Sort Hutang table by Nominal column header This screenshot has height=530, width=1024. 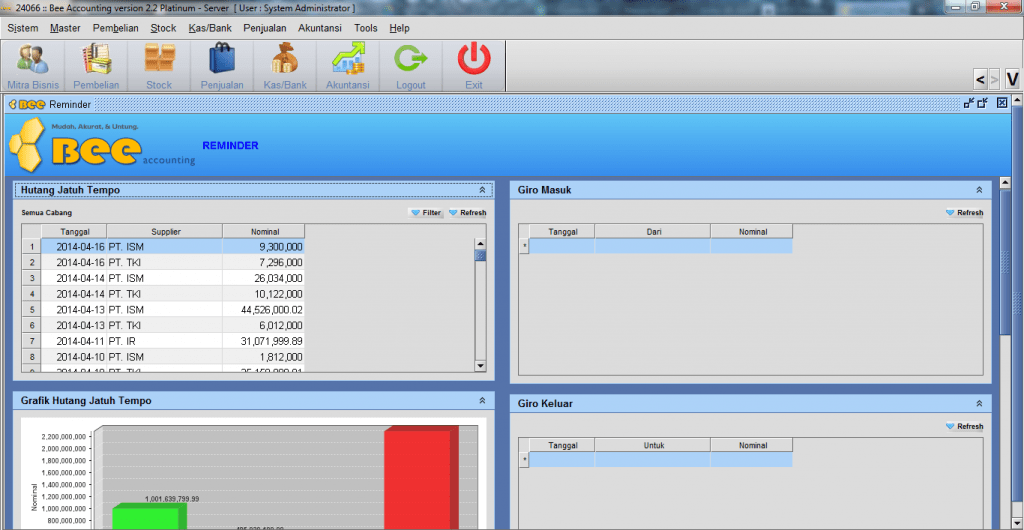[x=264, y=232]
